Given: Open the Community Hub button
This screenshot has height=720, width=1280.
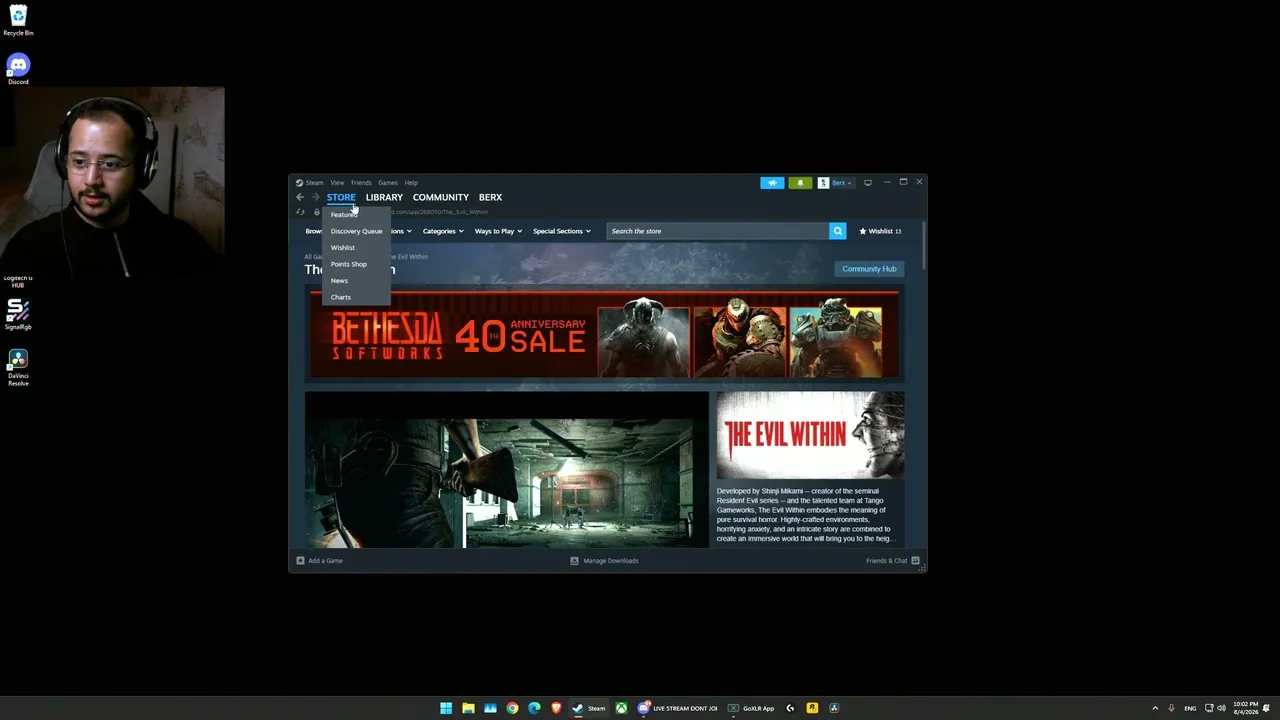Looking at the screenshot, I should click(x=869, y=269).
